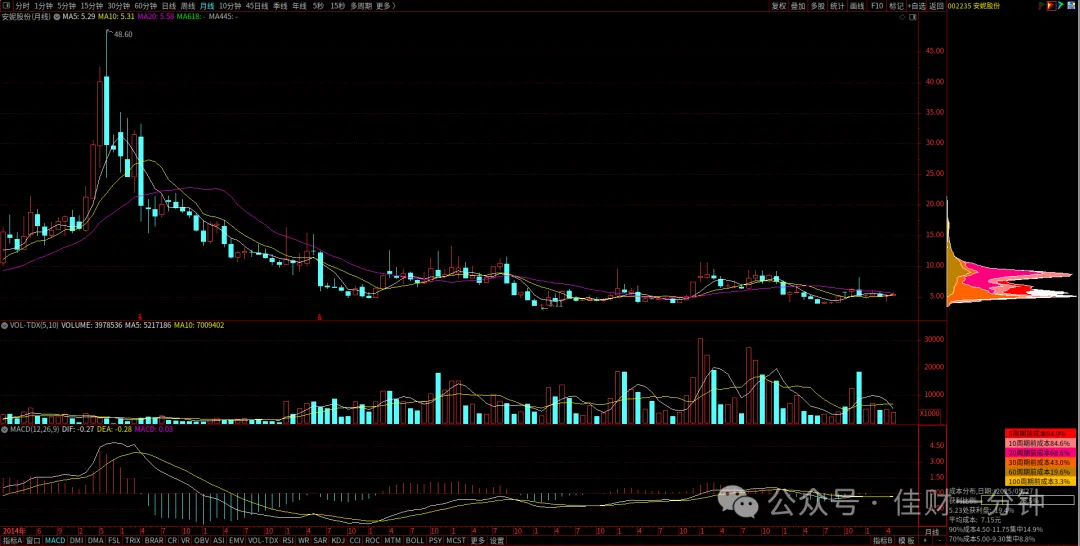Click the MA5: 5.29 value label
Image resolution: width=1080 pixels, height=546 pixels.
click(79, 16)
